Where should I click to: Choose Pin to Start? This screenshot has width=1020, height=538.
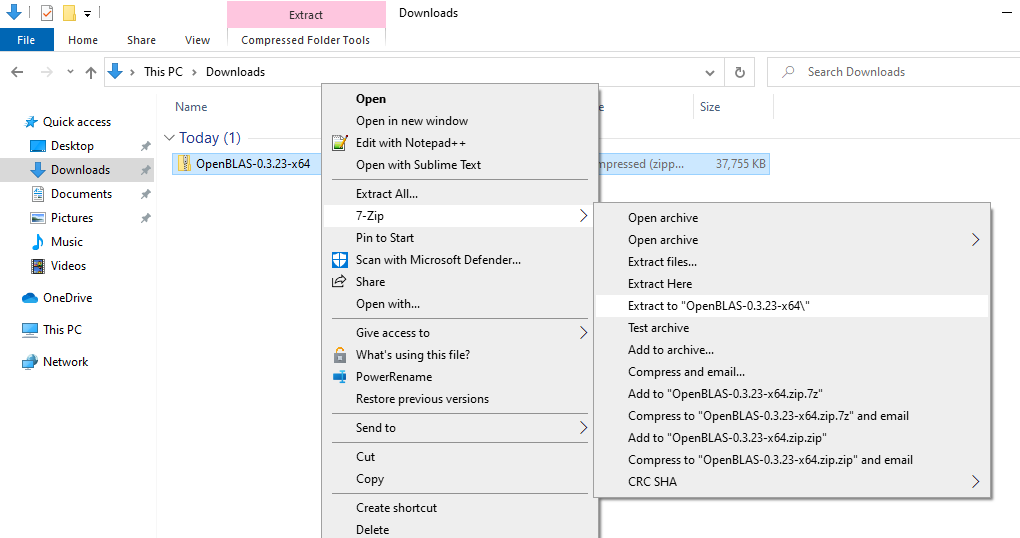point(460,238)
